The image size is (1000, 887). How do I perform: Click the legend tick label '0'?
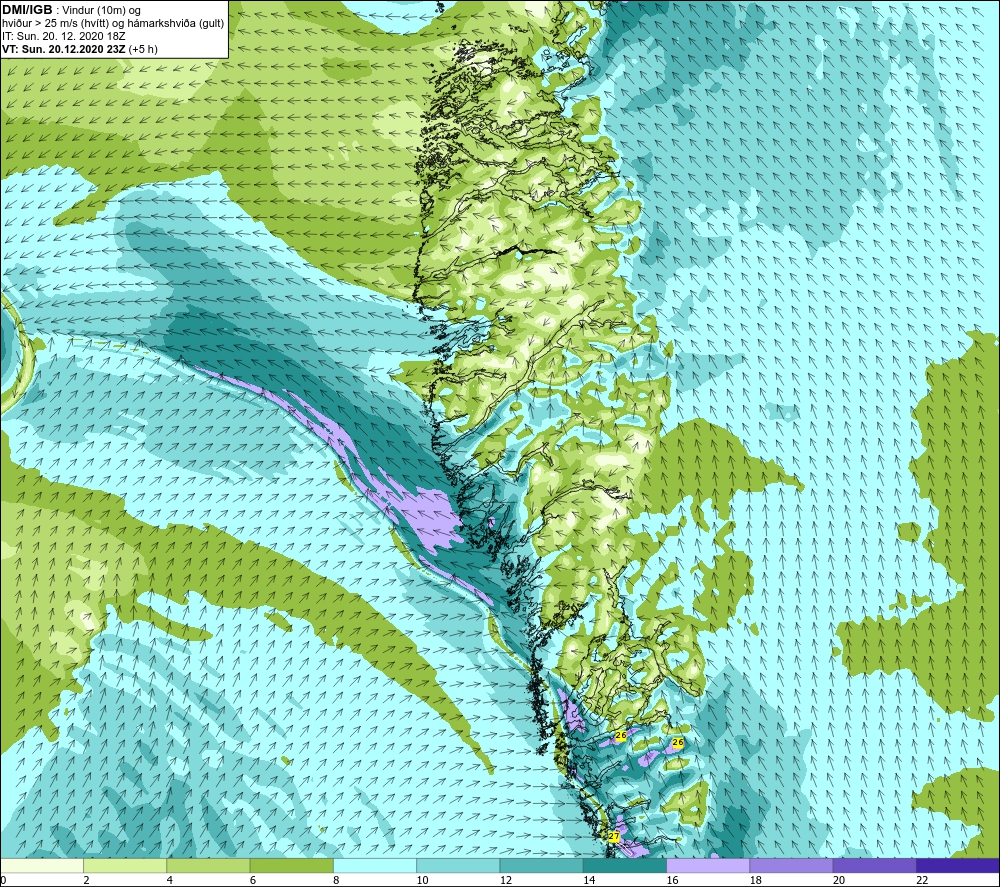coord(3,880)
